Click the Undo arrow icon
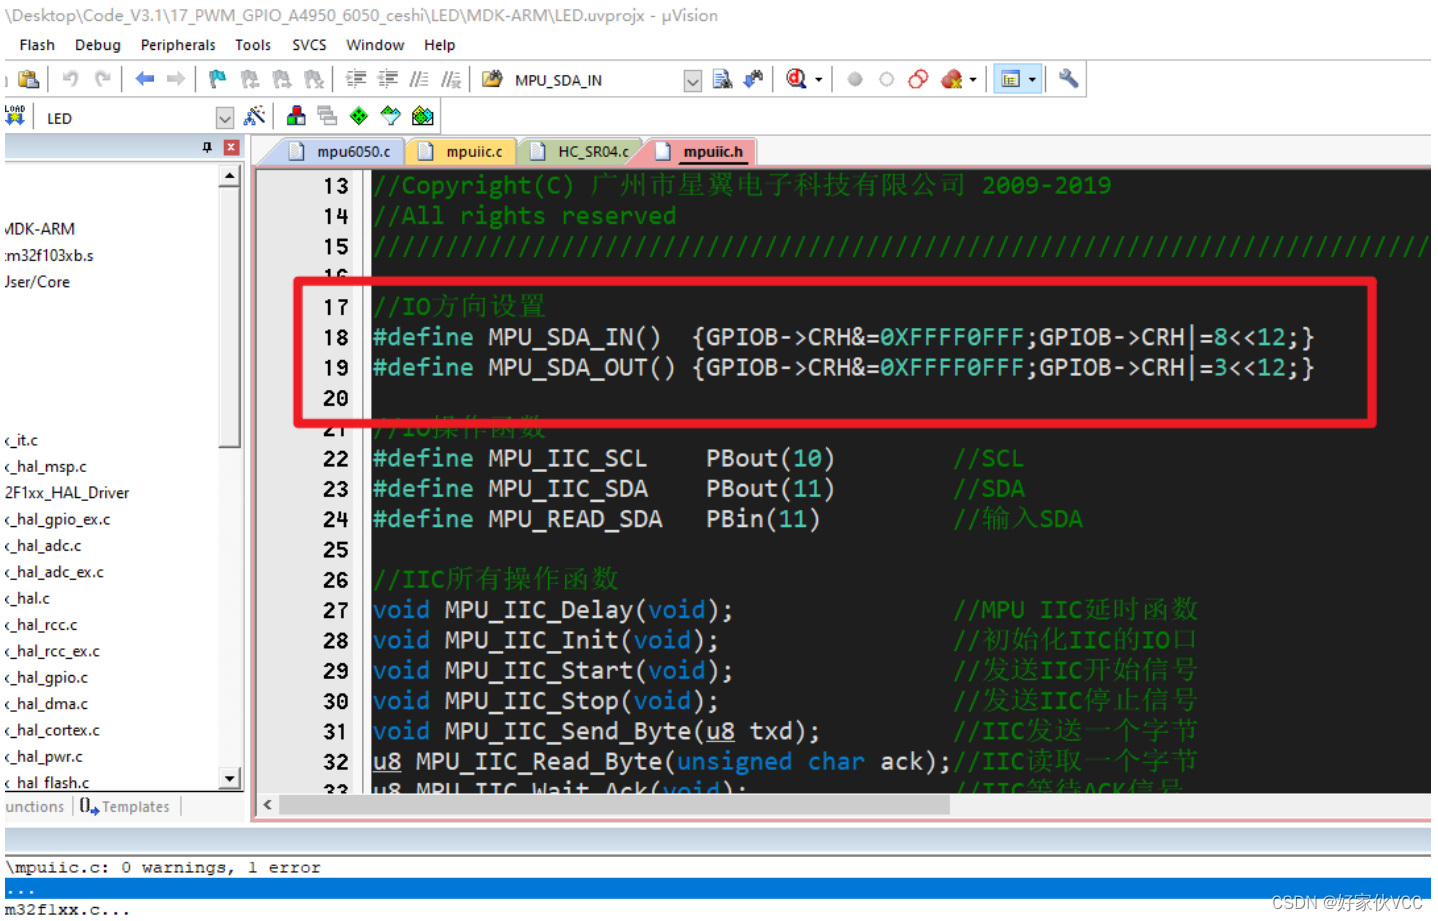 pyautogui.click(x=70, y=79)
